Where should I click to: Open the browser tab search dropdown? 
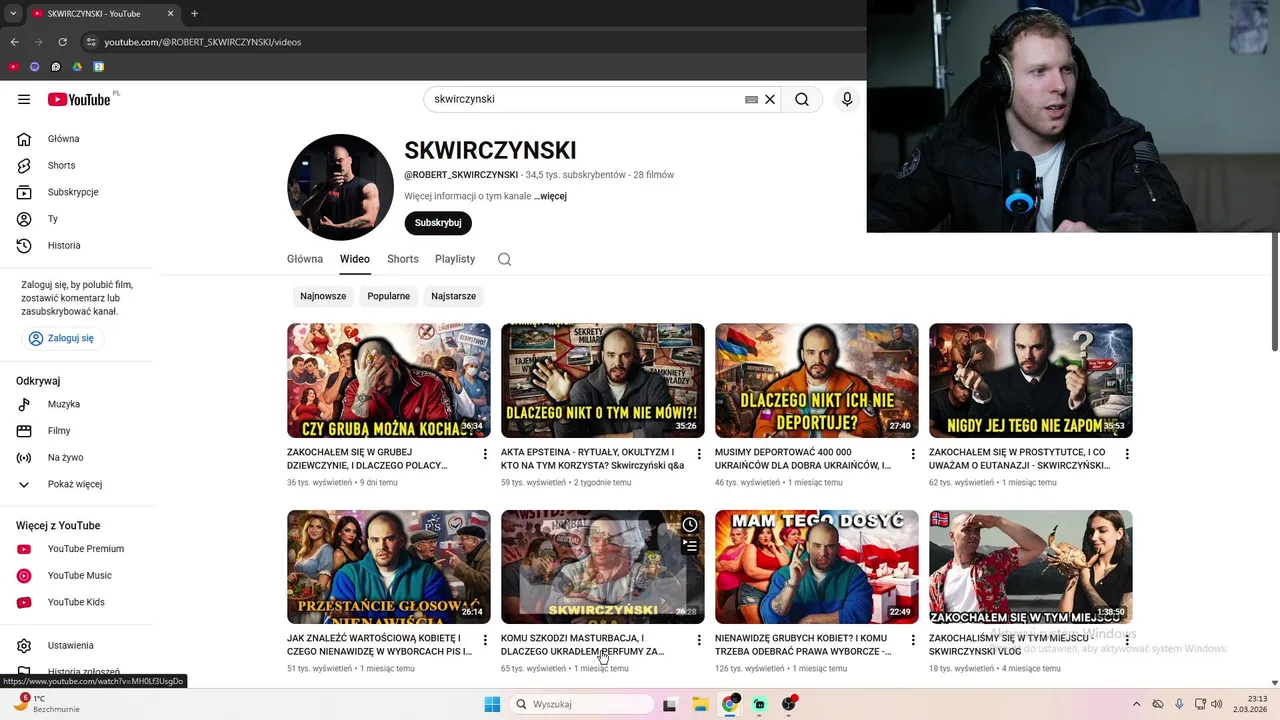pyautogui.click(x=13, y=14)
